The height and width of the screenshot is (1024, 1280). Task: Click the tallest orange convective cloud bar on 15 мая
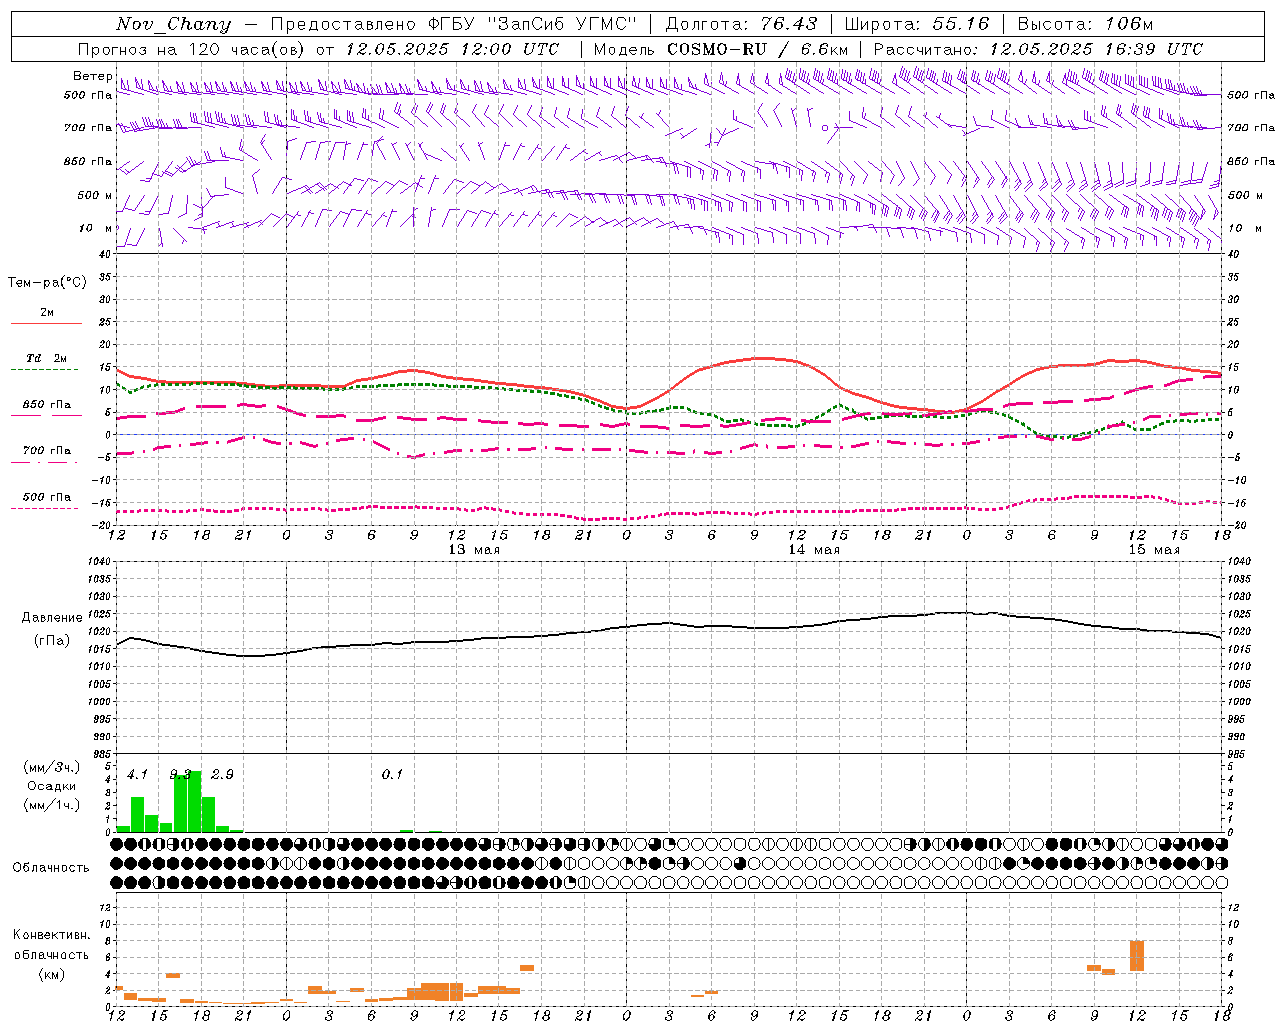click(1137, 956)
